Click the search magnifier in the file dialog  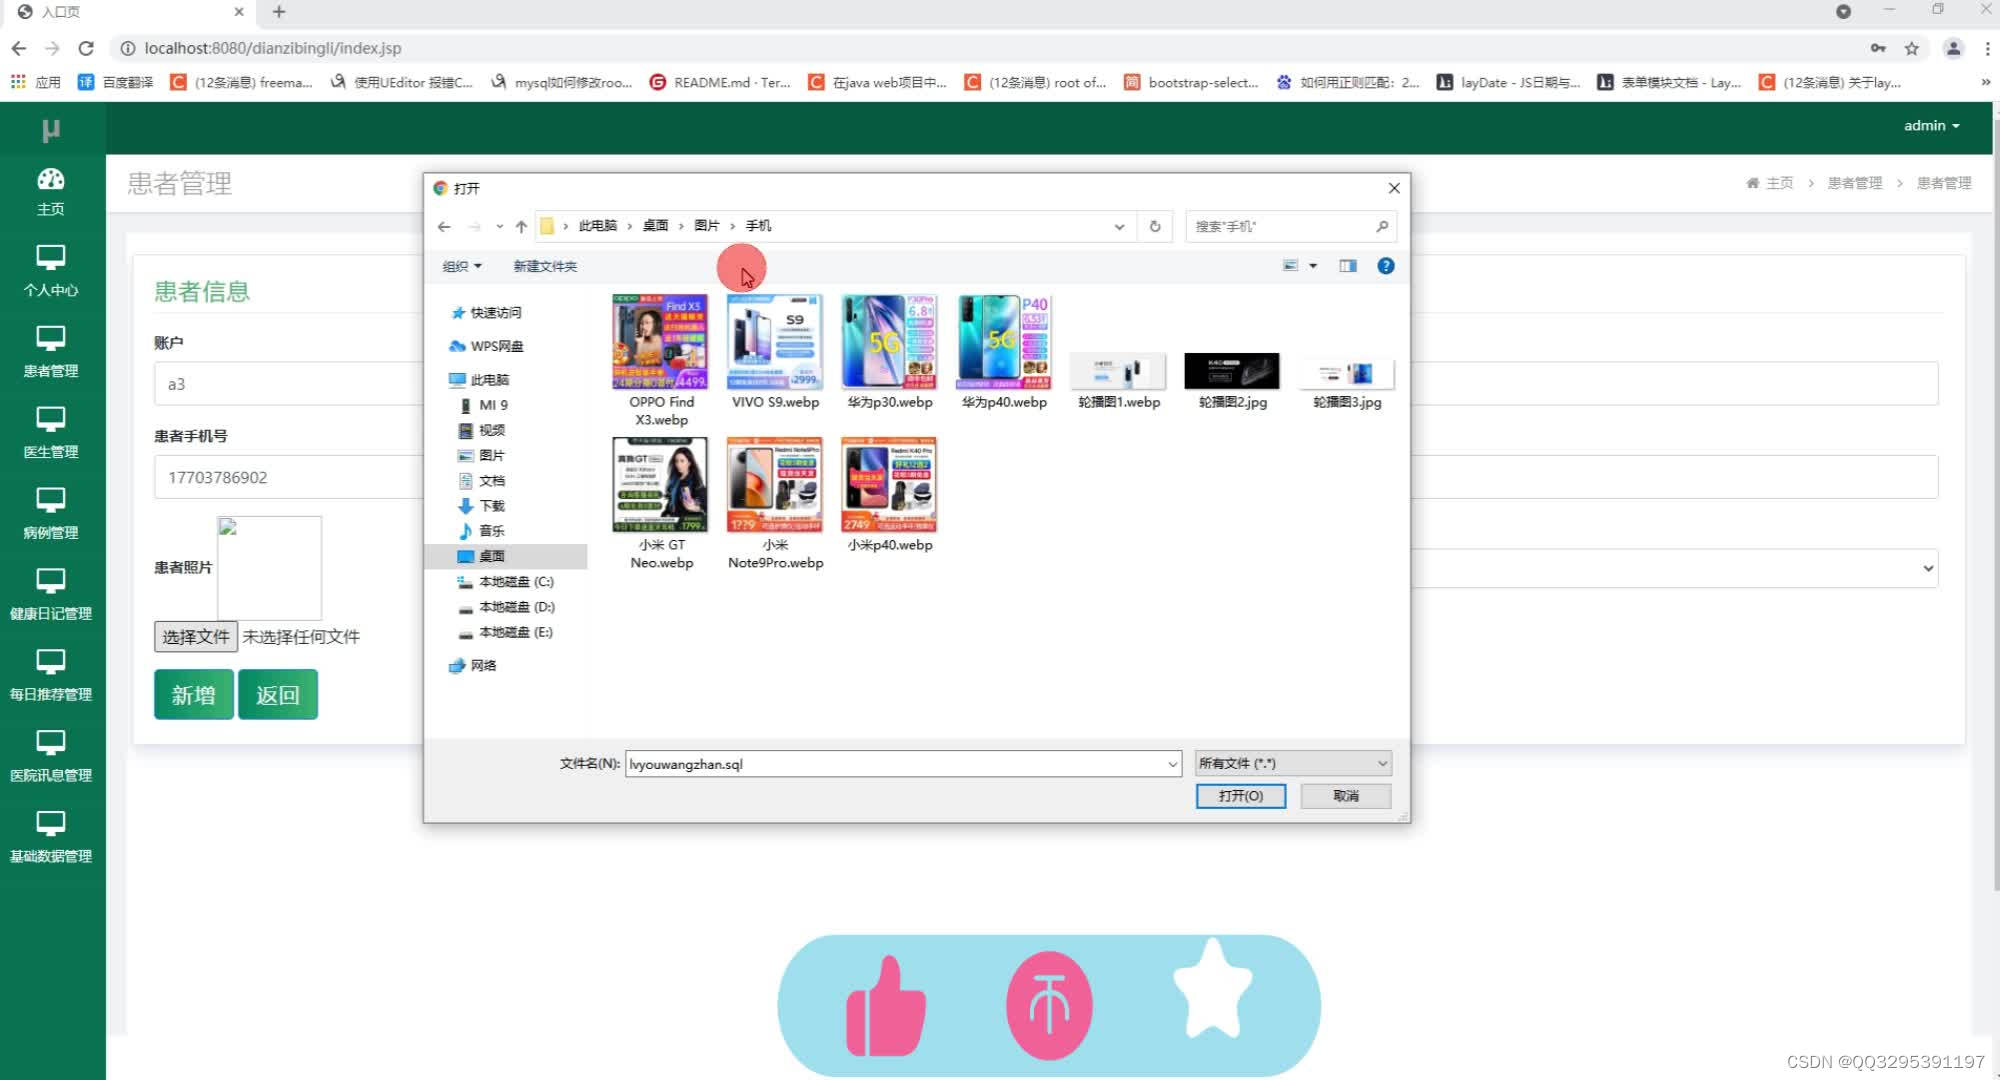tap(1382, 226)
